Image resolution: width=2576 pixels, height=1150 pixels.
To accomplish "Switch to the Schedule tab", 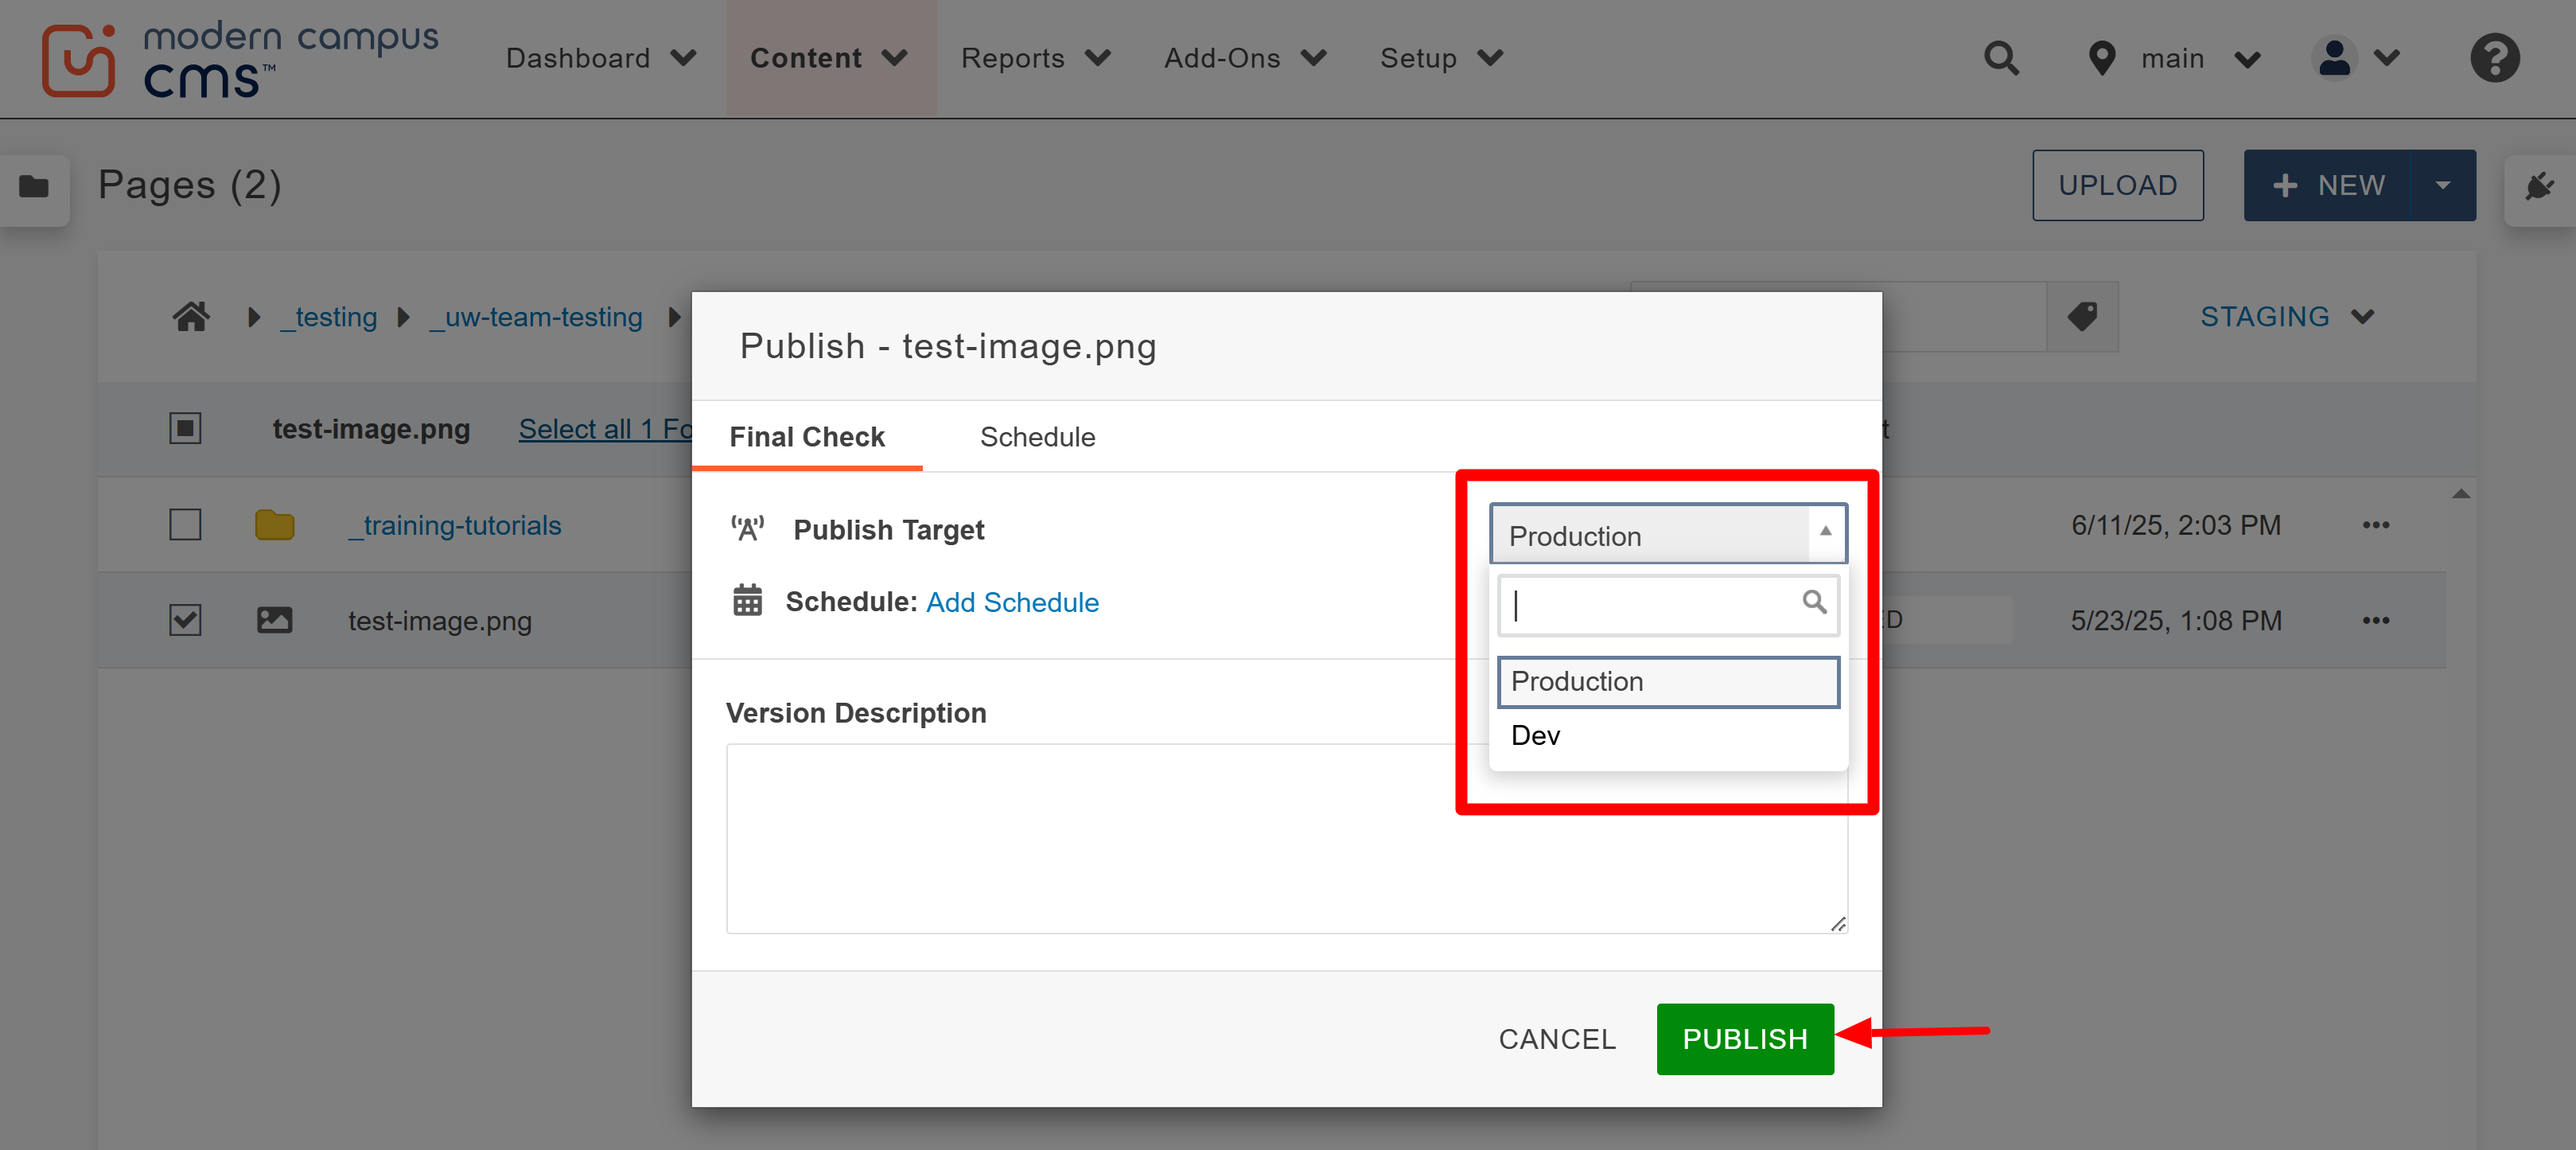I will coord(1038,437).
